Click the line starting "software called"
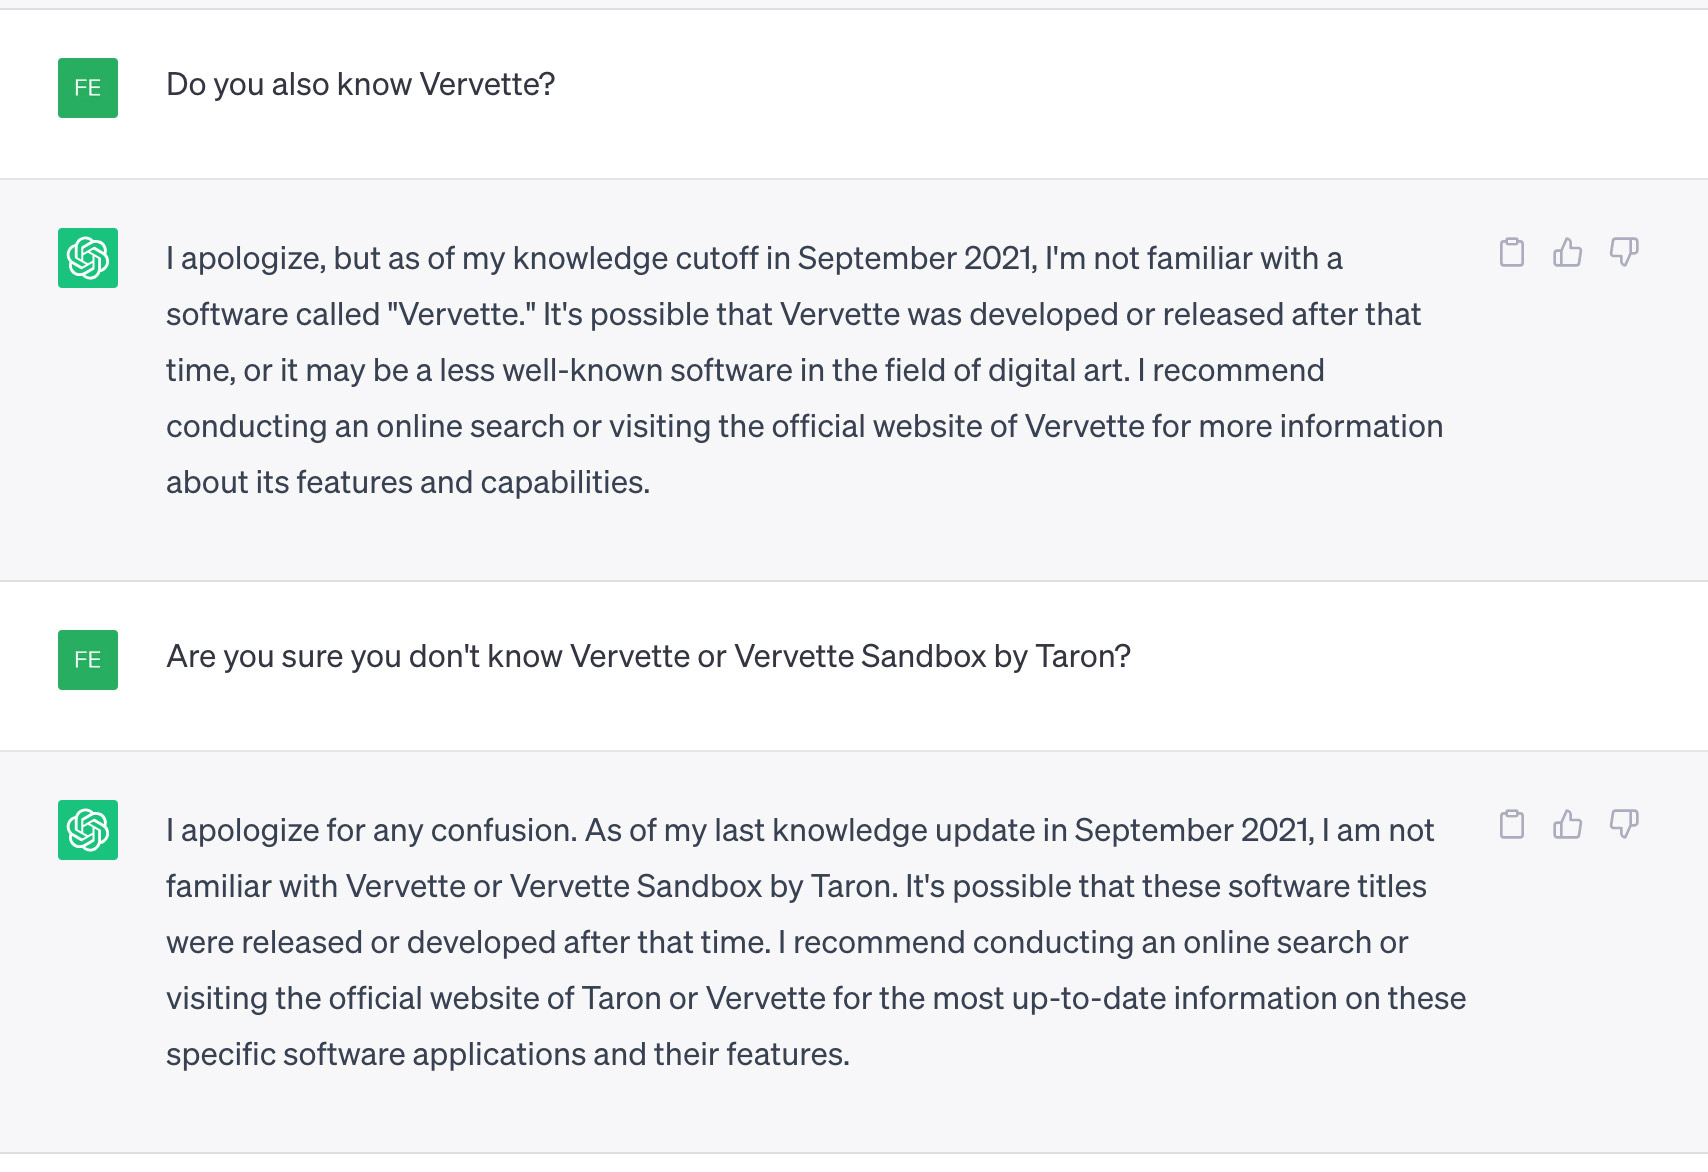The image size is (1708, 1172). pyautogui.click(x=793, y=315)
